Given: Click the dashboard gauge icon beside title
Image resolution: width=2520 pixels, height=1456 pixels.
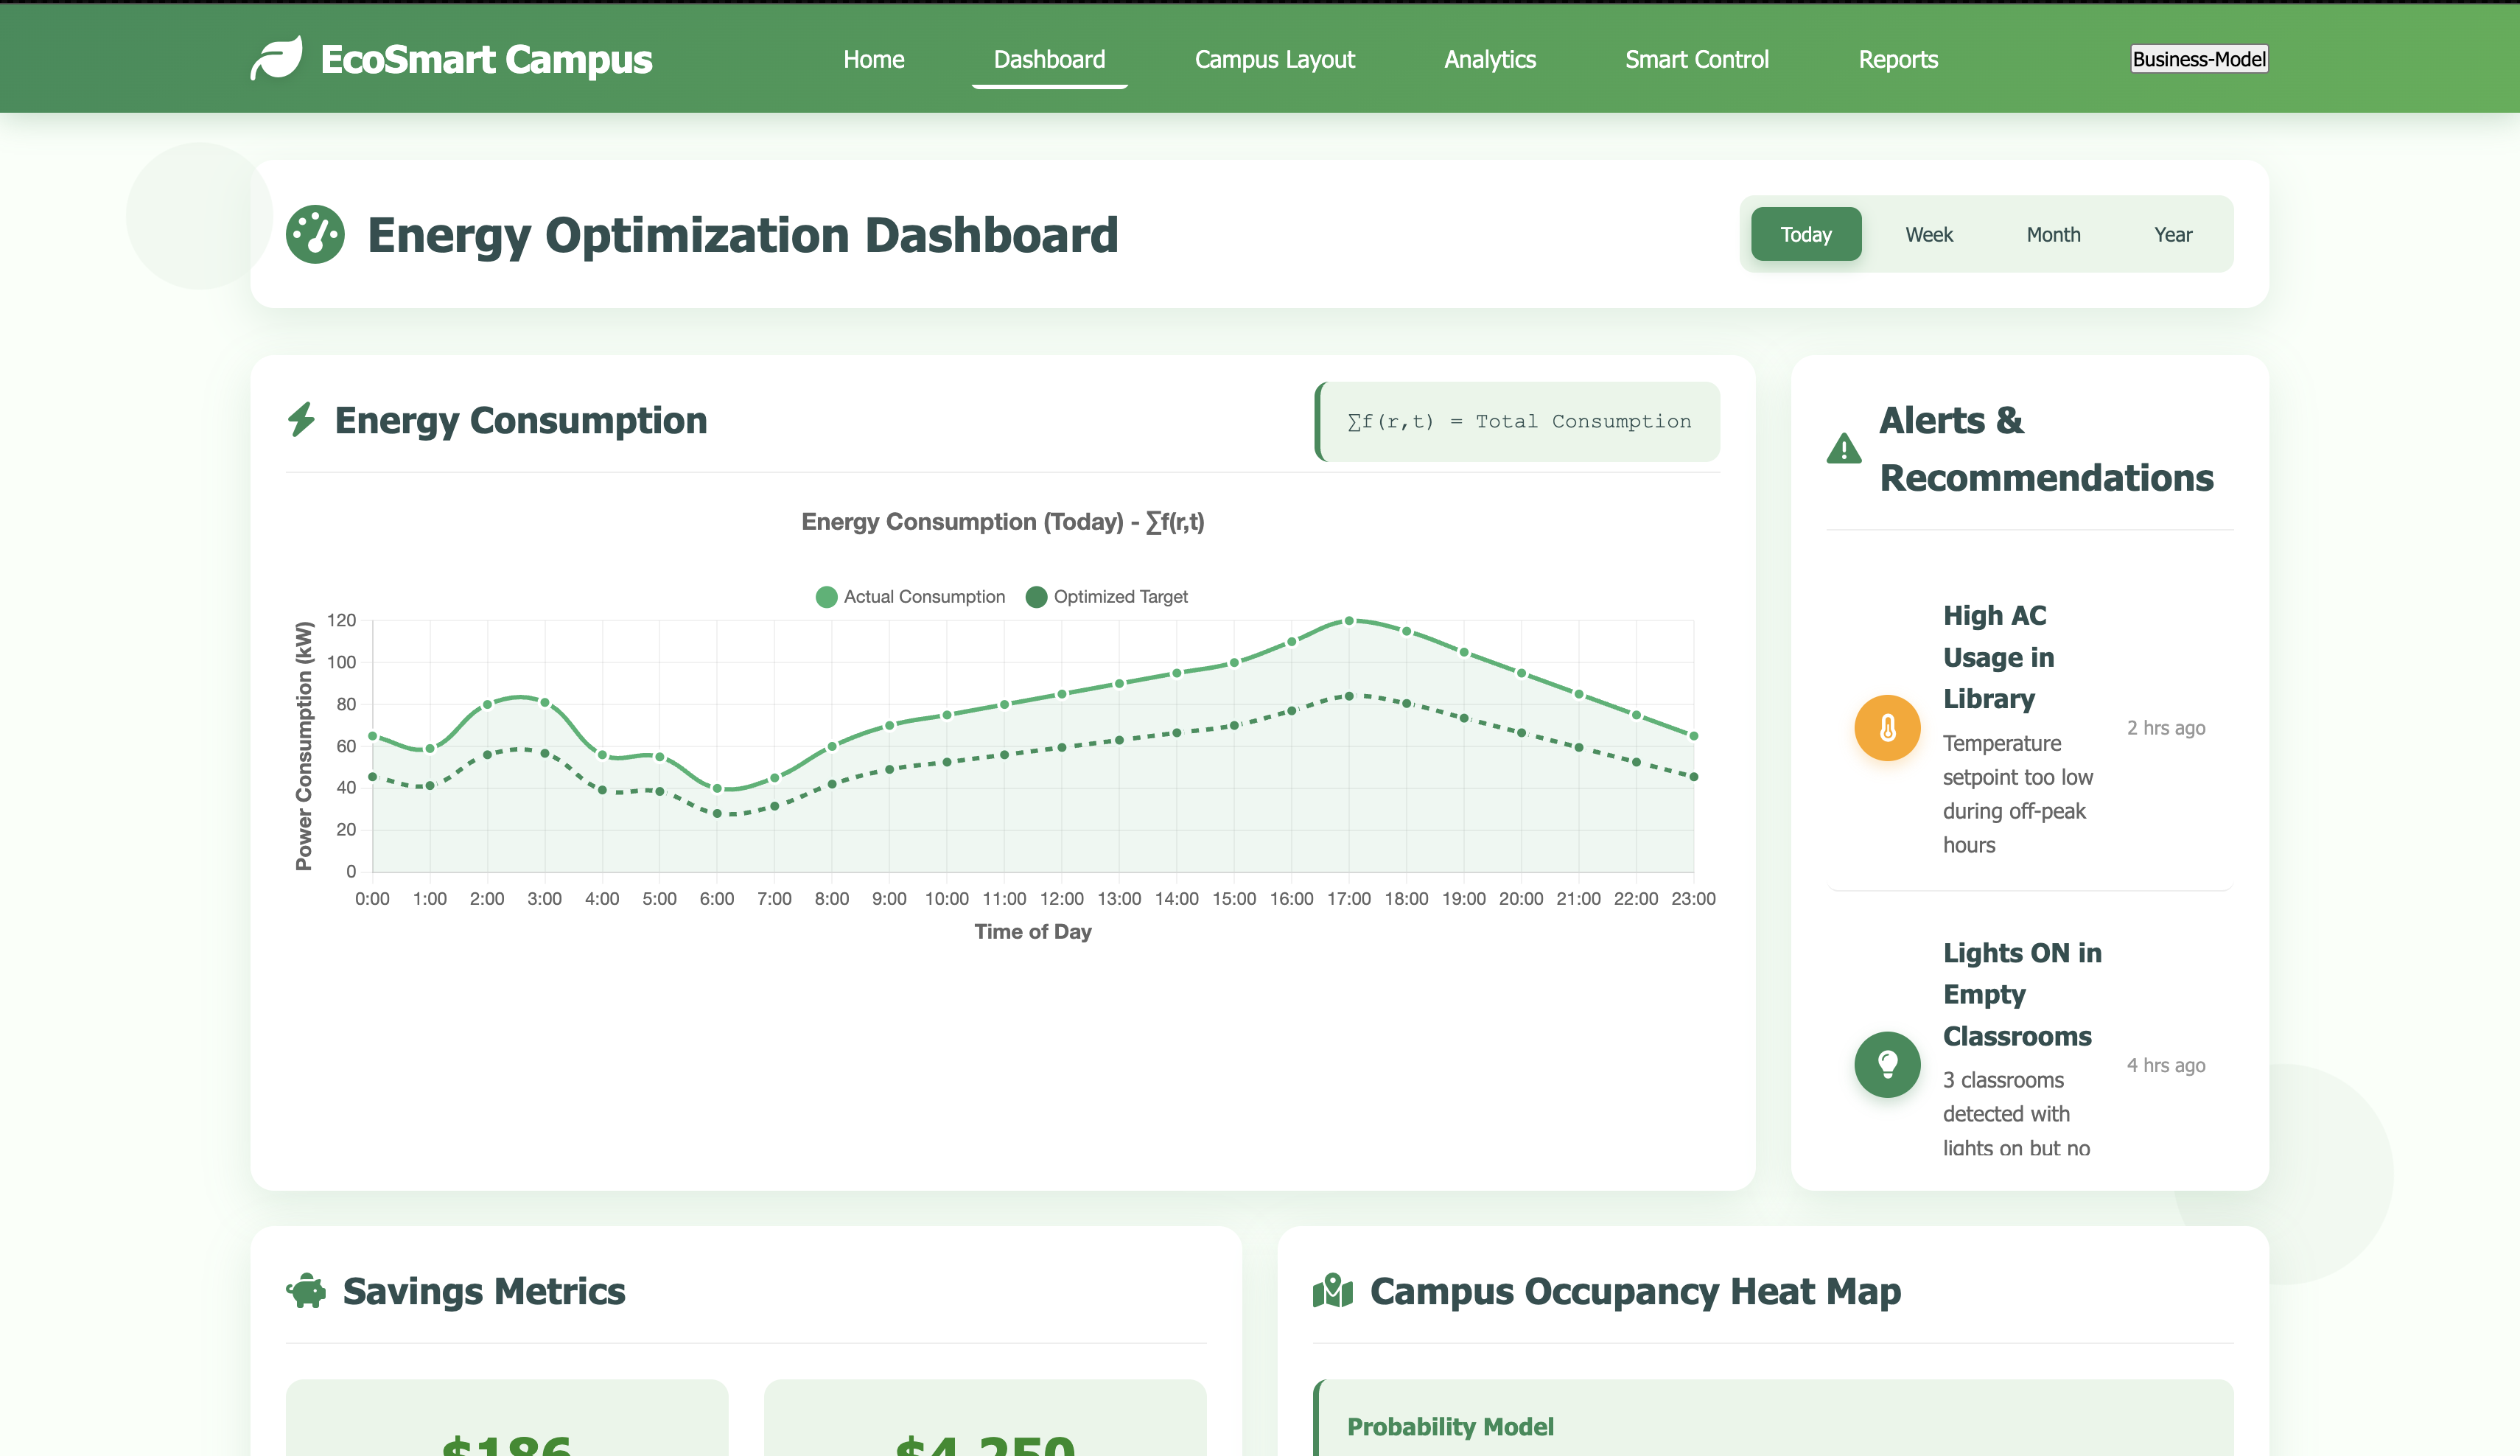Looking at the screenshot, I should tap(315, 235).
